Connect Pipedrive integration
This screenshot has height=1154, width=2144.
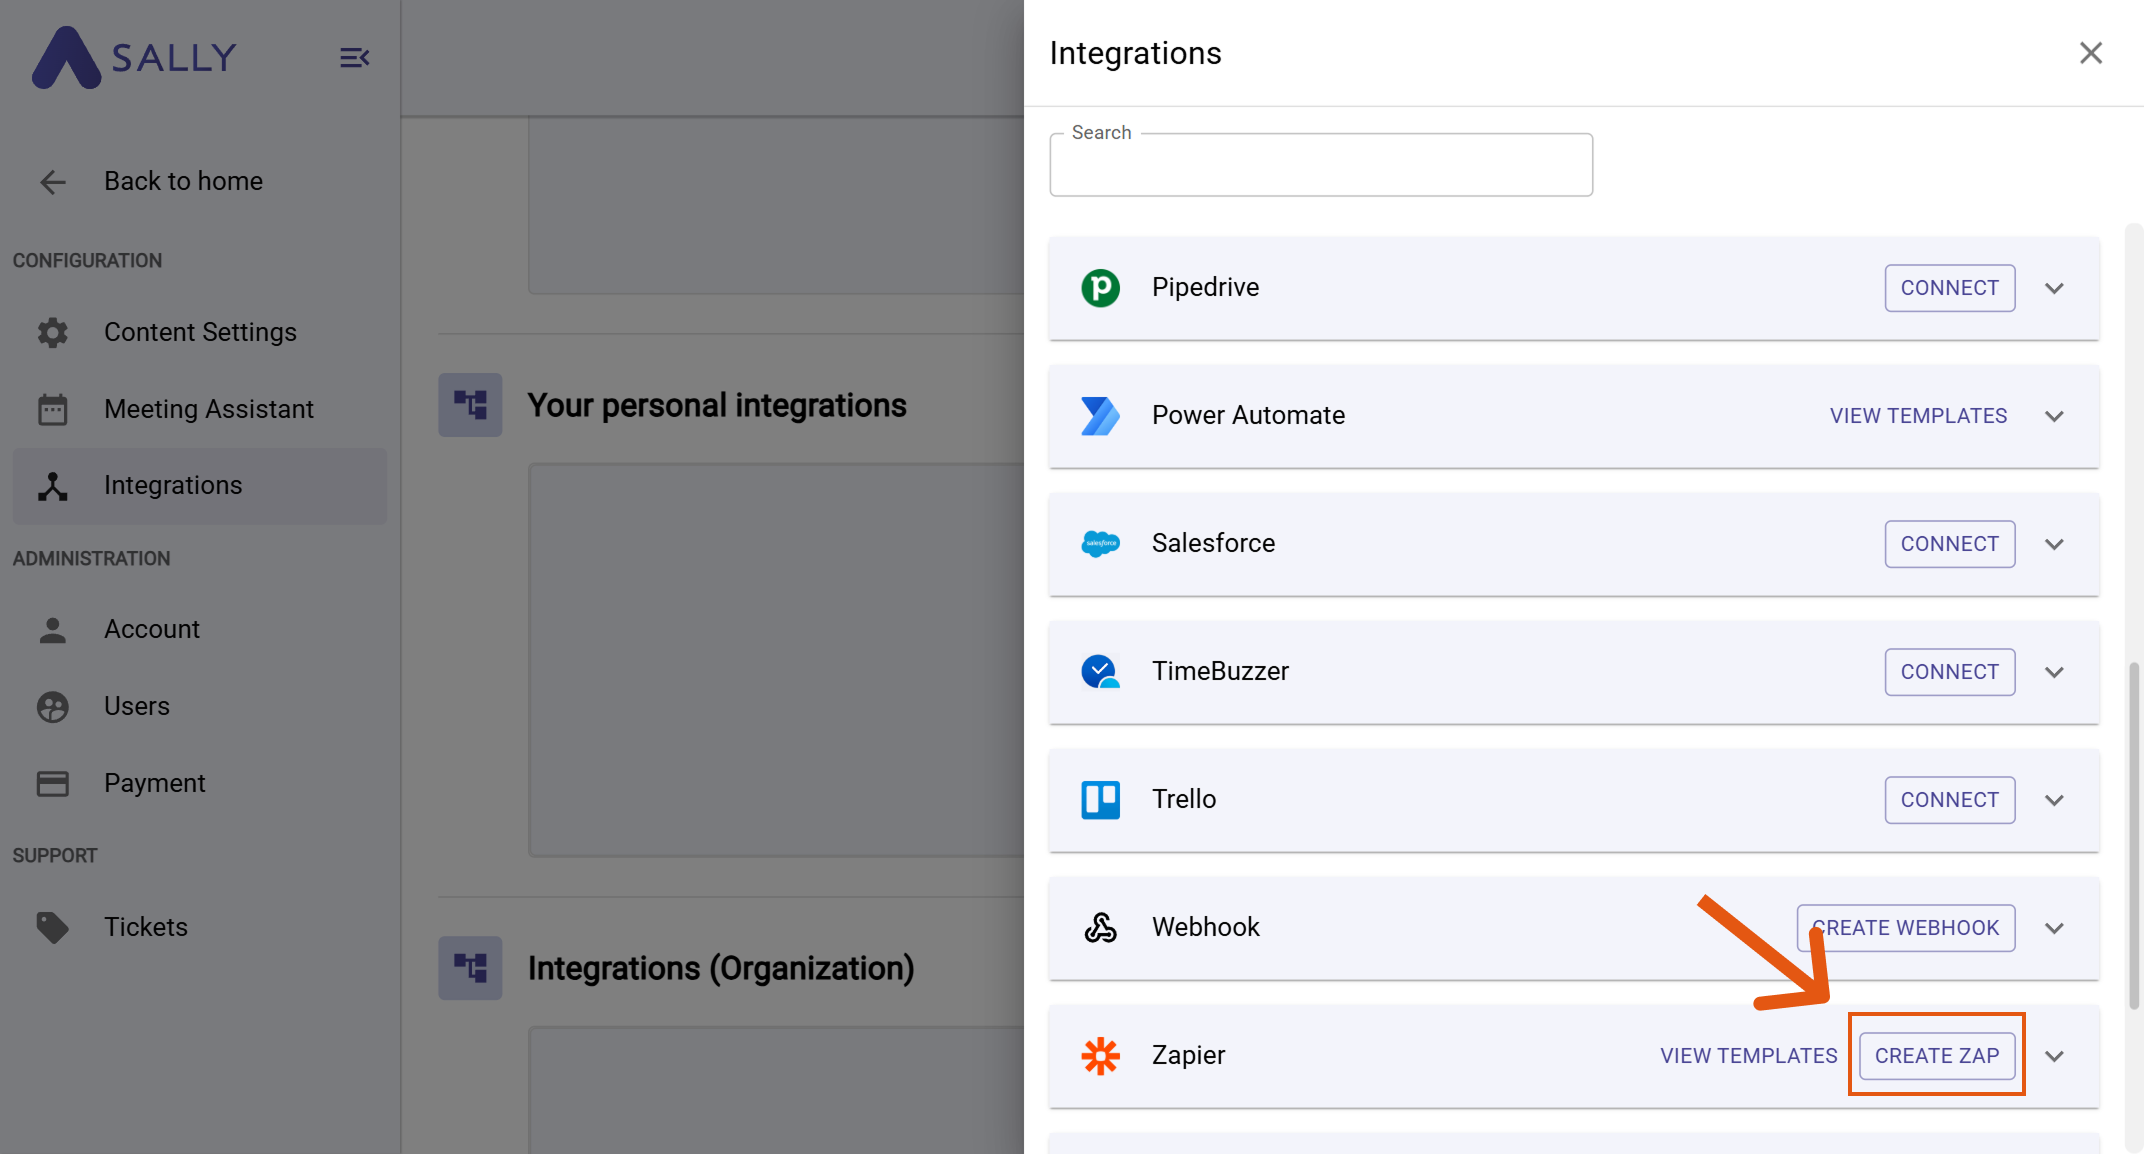coord(1949,288)
